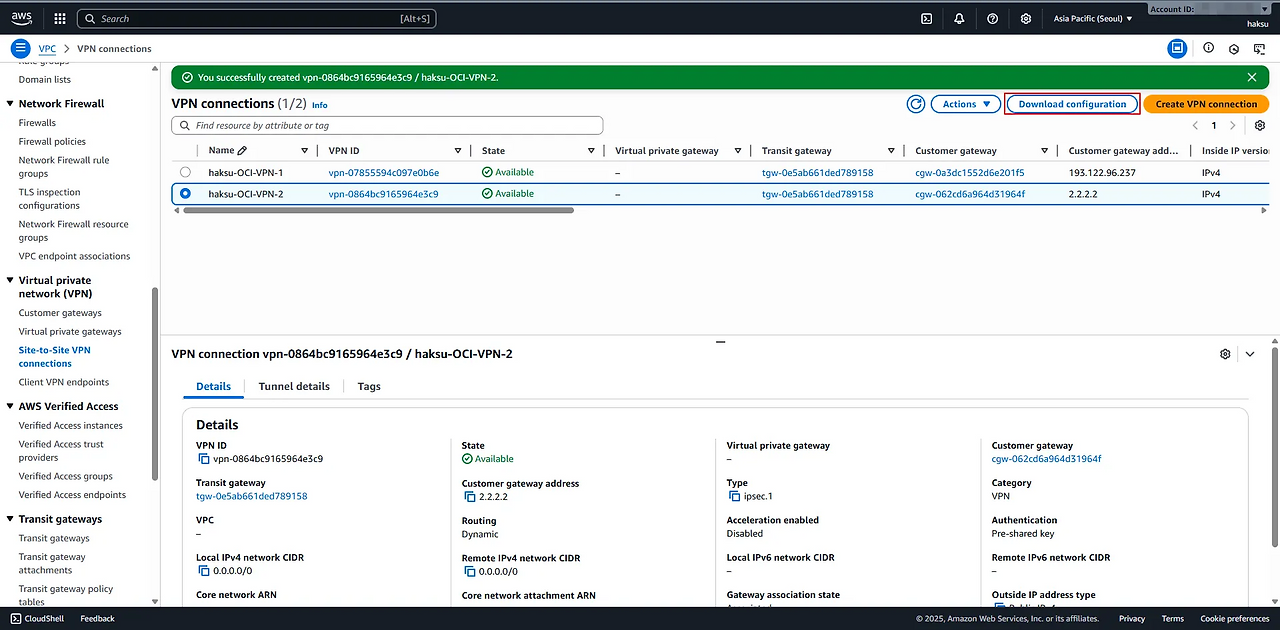The width and height of the screenshot is (1280, 630).
Task: Select the haksu-OCI-VPN-2 radio button
Action: pos(185,194)
